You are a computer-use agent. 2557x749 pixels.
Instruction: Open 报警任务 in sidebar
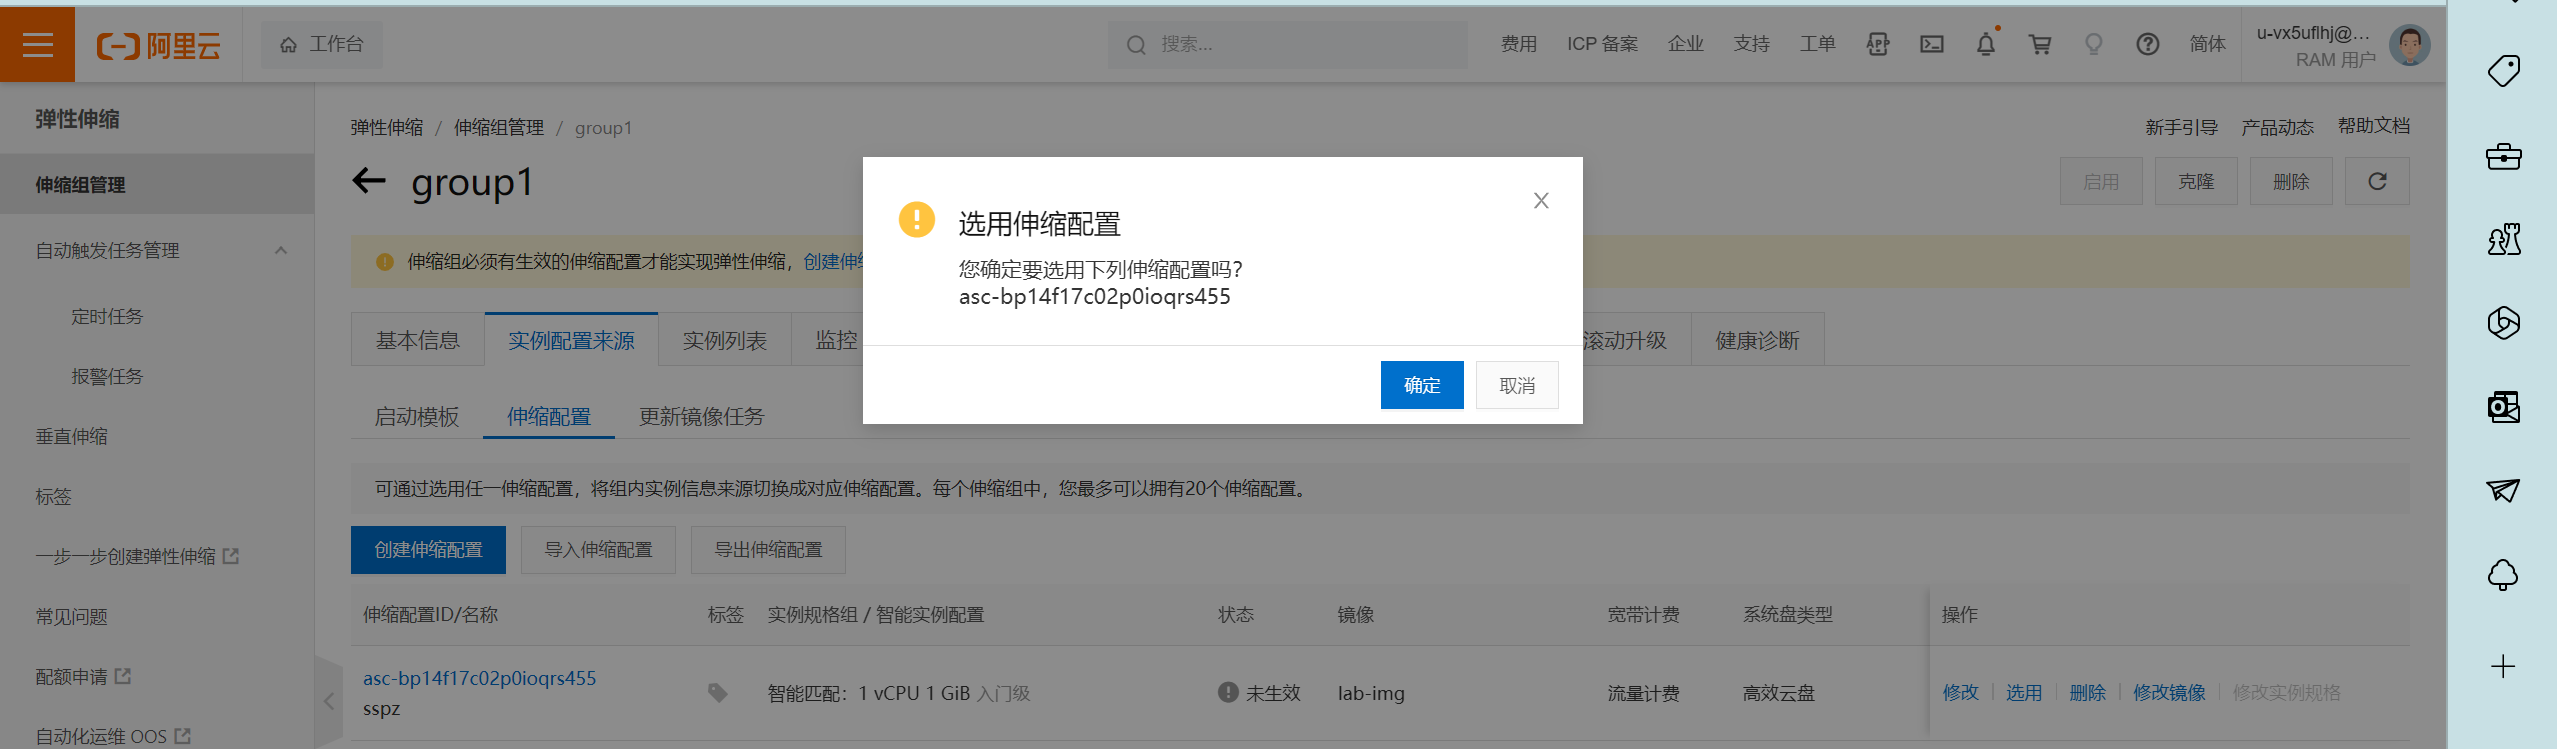107,376
